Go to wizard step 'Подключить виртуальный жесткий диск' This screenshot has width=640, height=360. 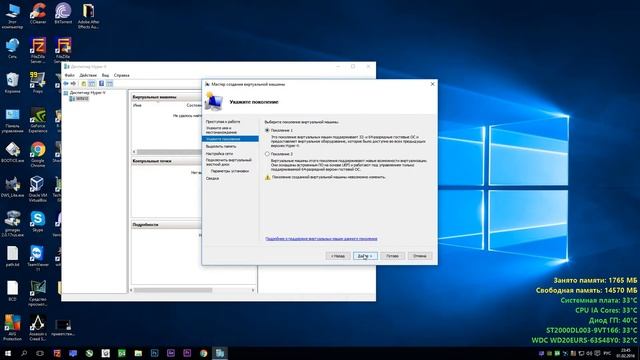pyautogui.click(x=229, y=162)
